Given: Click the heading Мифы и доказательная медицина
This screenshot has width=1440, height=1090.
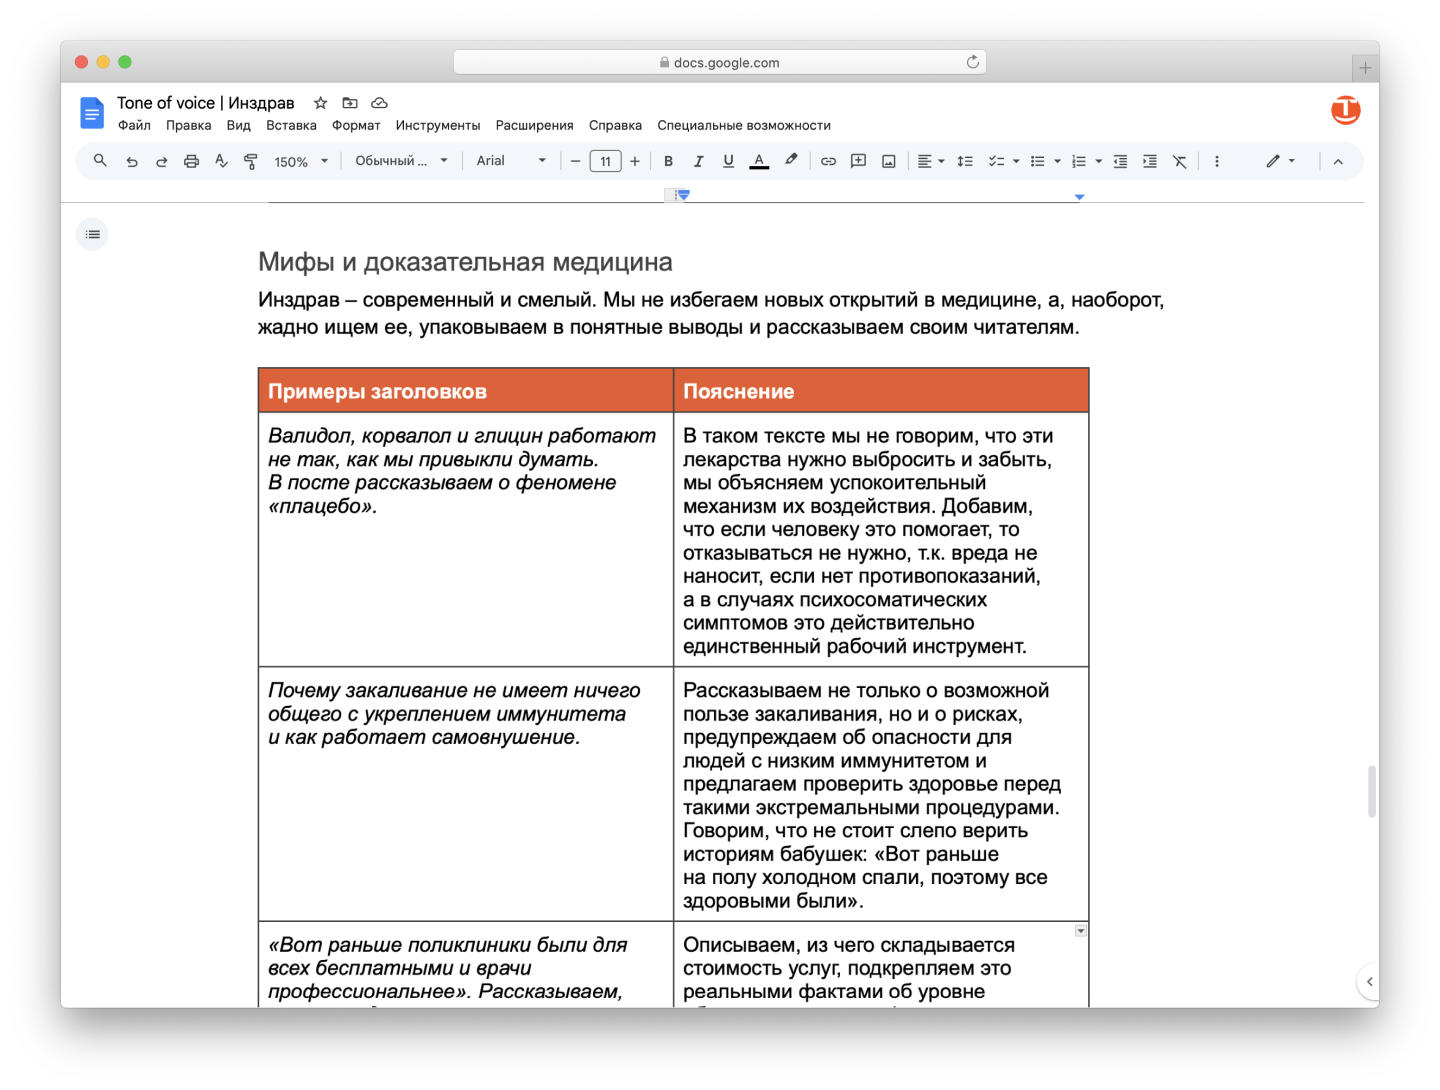Looking at the screenshot, I should pos(465,262).
